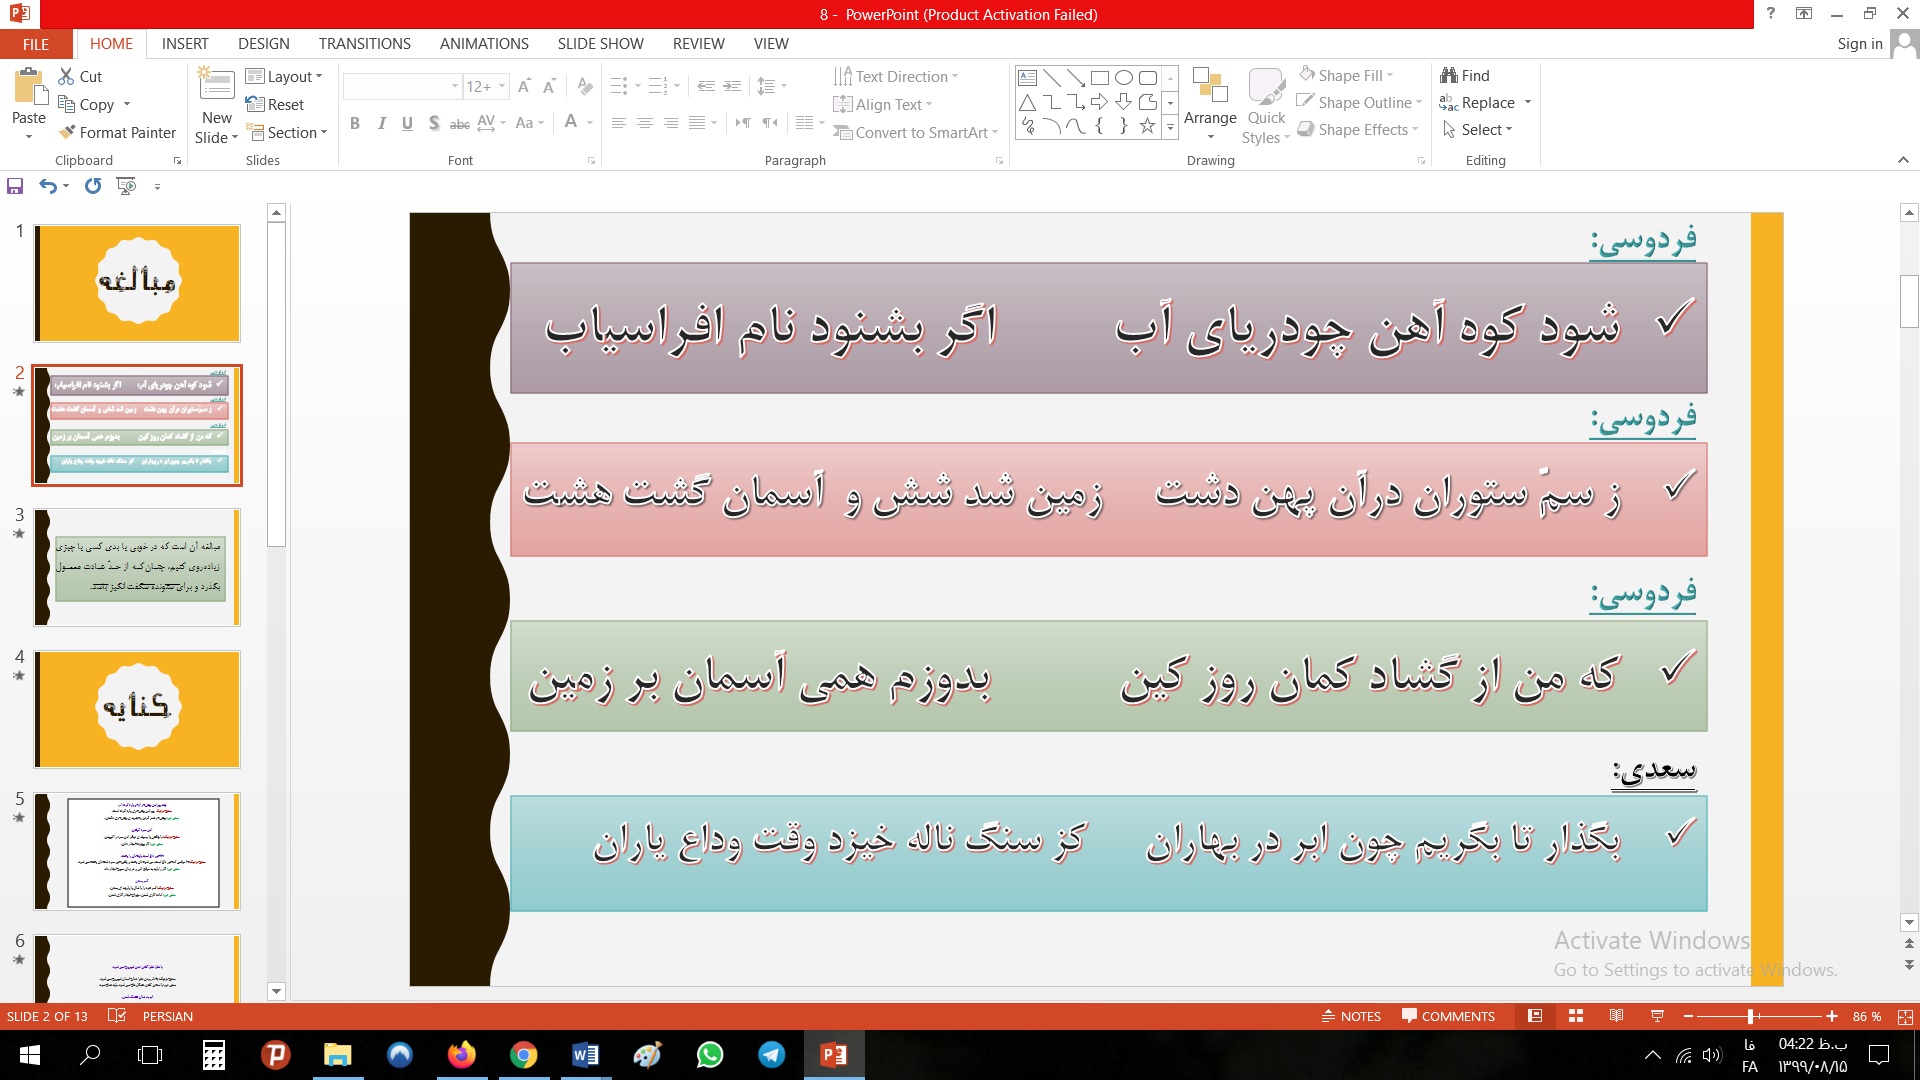Screen dimensions: 1920x1080
Task: Open Reading View from status bar
Action: tap(1616, 1016)
